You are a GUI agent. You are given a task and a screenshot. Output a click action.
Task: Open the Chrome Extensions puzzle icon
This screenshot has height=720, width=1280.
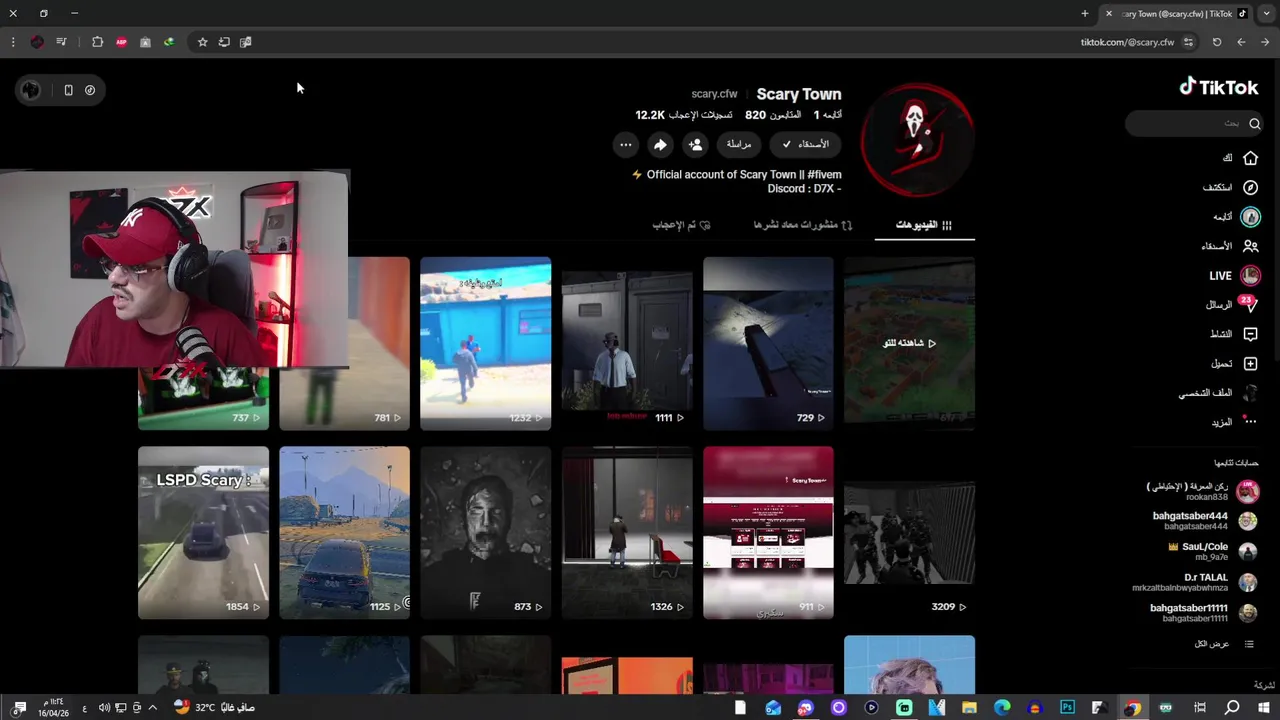tap(97, 42)
